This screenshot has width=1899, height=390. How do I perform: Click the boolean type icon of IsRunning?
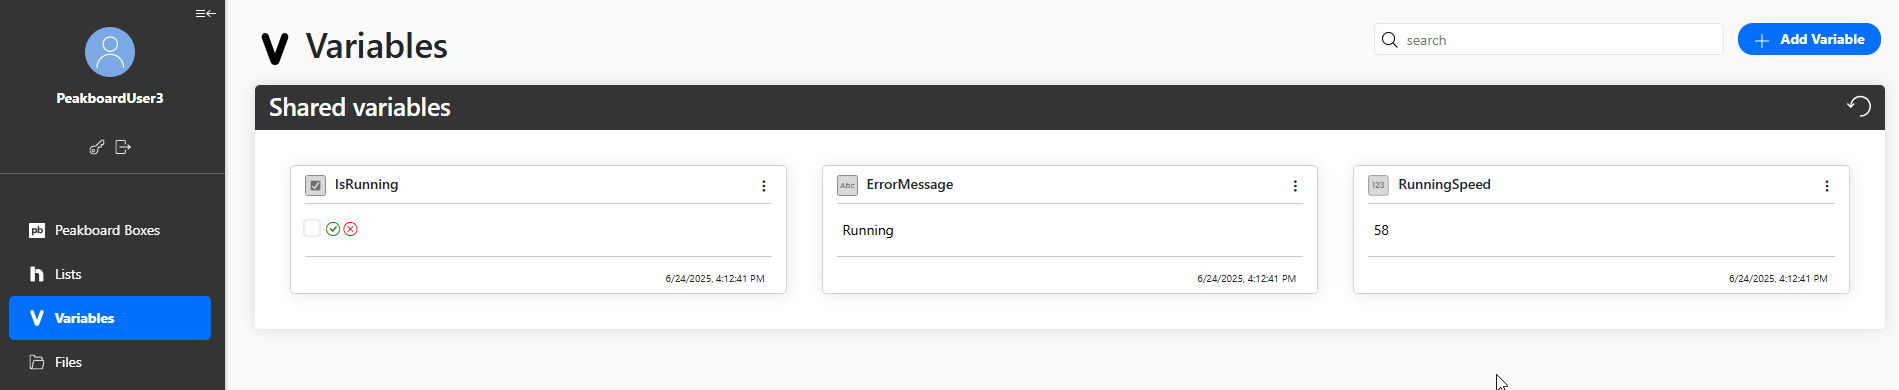[x=315, y=185]
